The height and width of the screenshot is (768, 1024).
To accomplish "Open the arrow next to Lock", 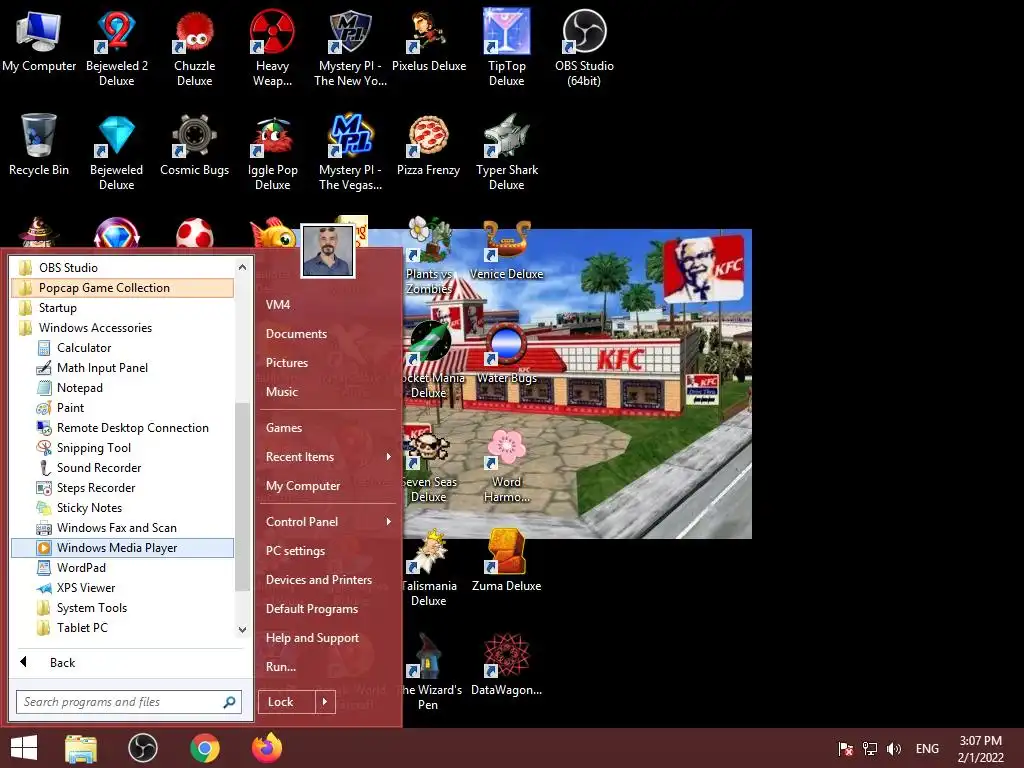I will pos(325,702).
